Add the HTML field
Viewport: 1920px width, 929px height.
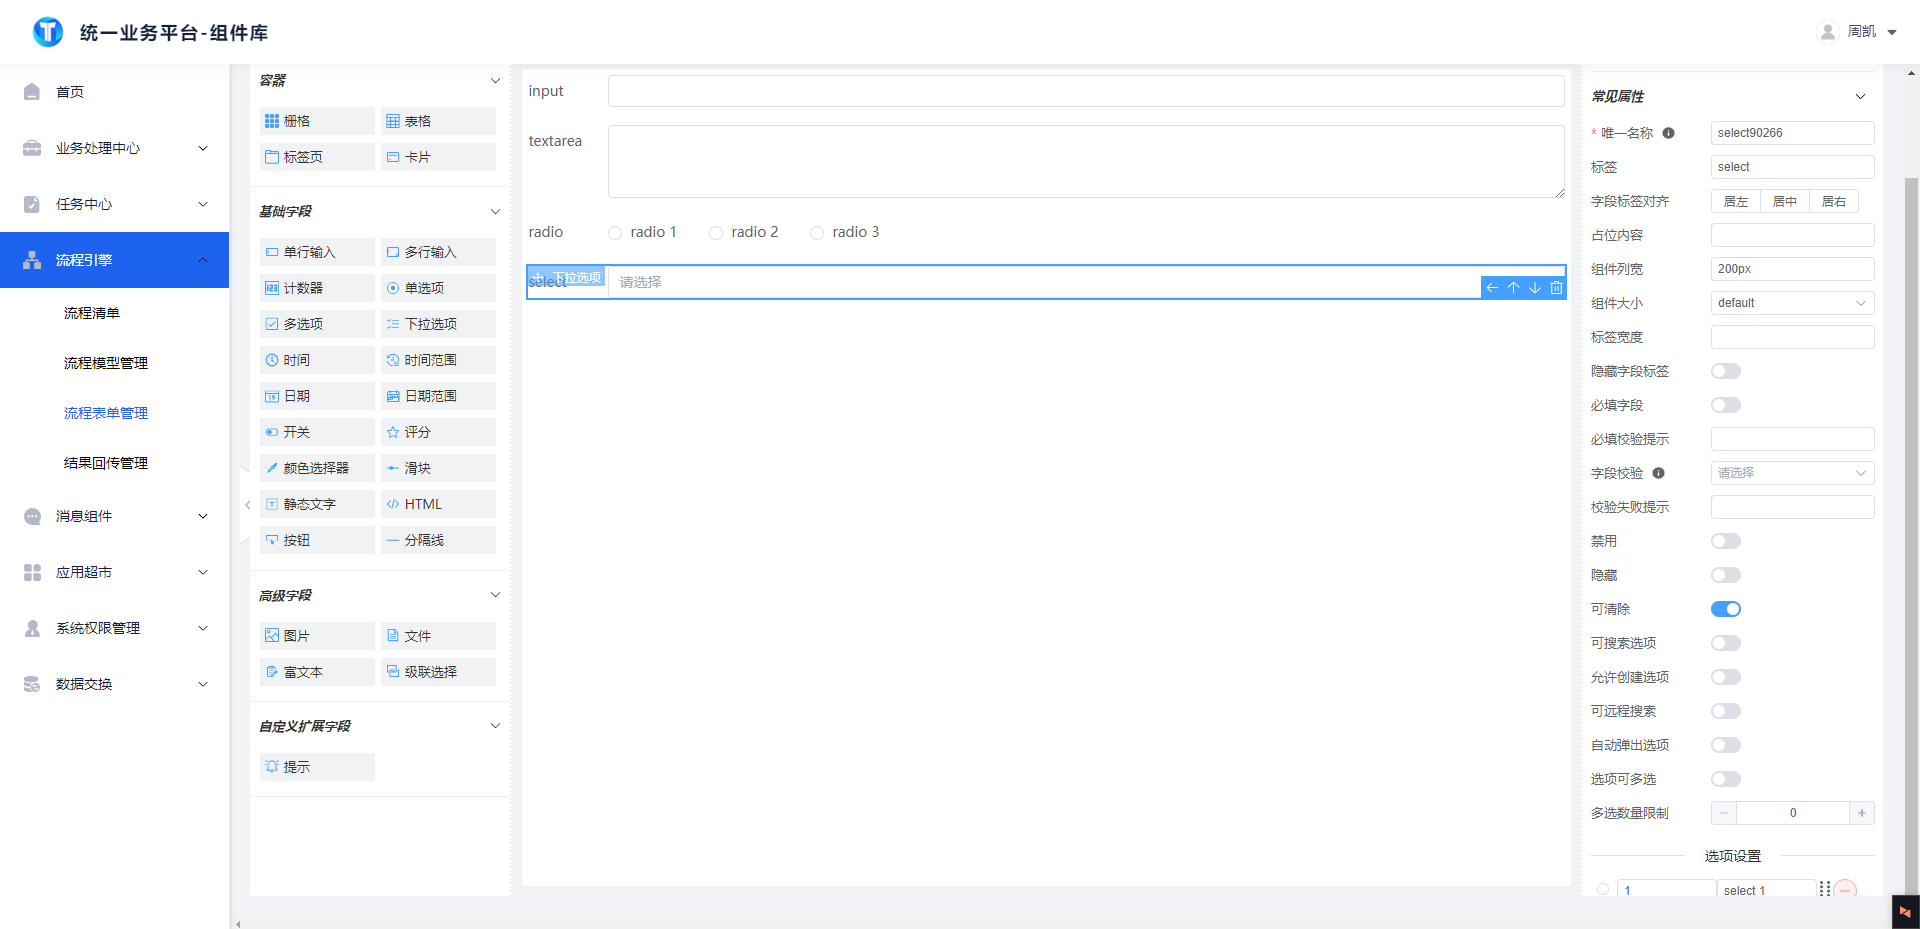pyautogui.click(x=438, y=504)
